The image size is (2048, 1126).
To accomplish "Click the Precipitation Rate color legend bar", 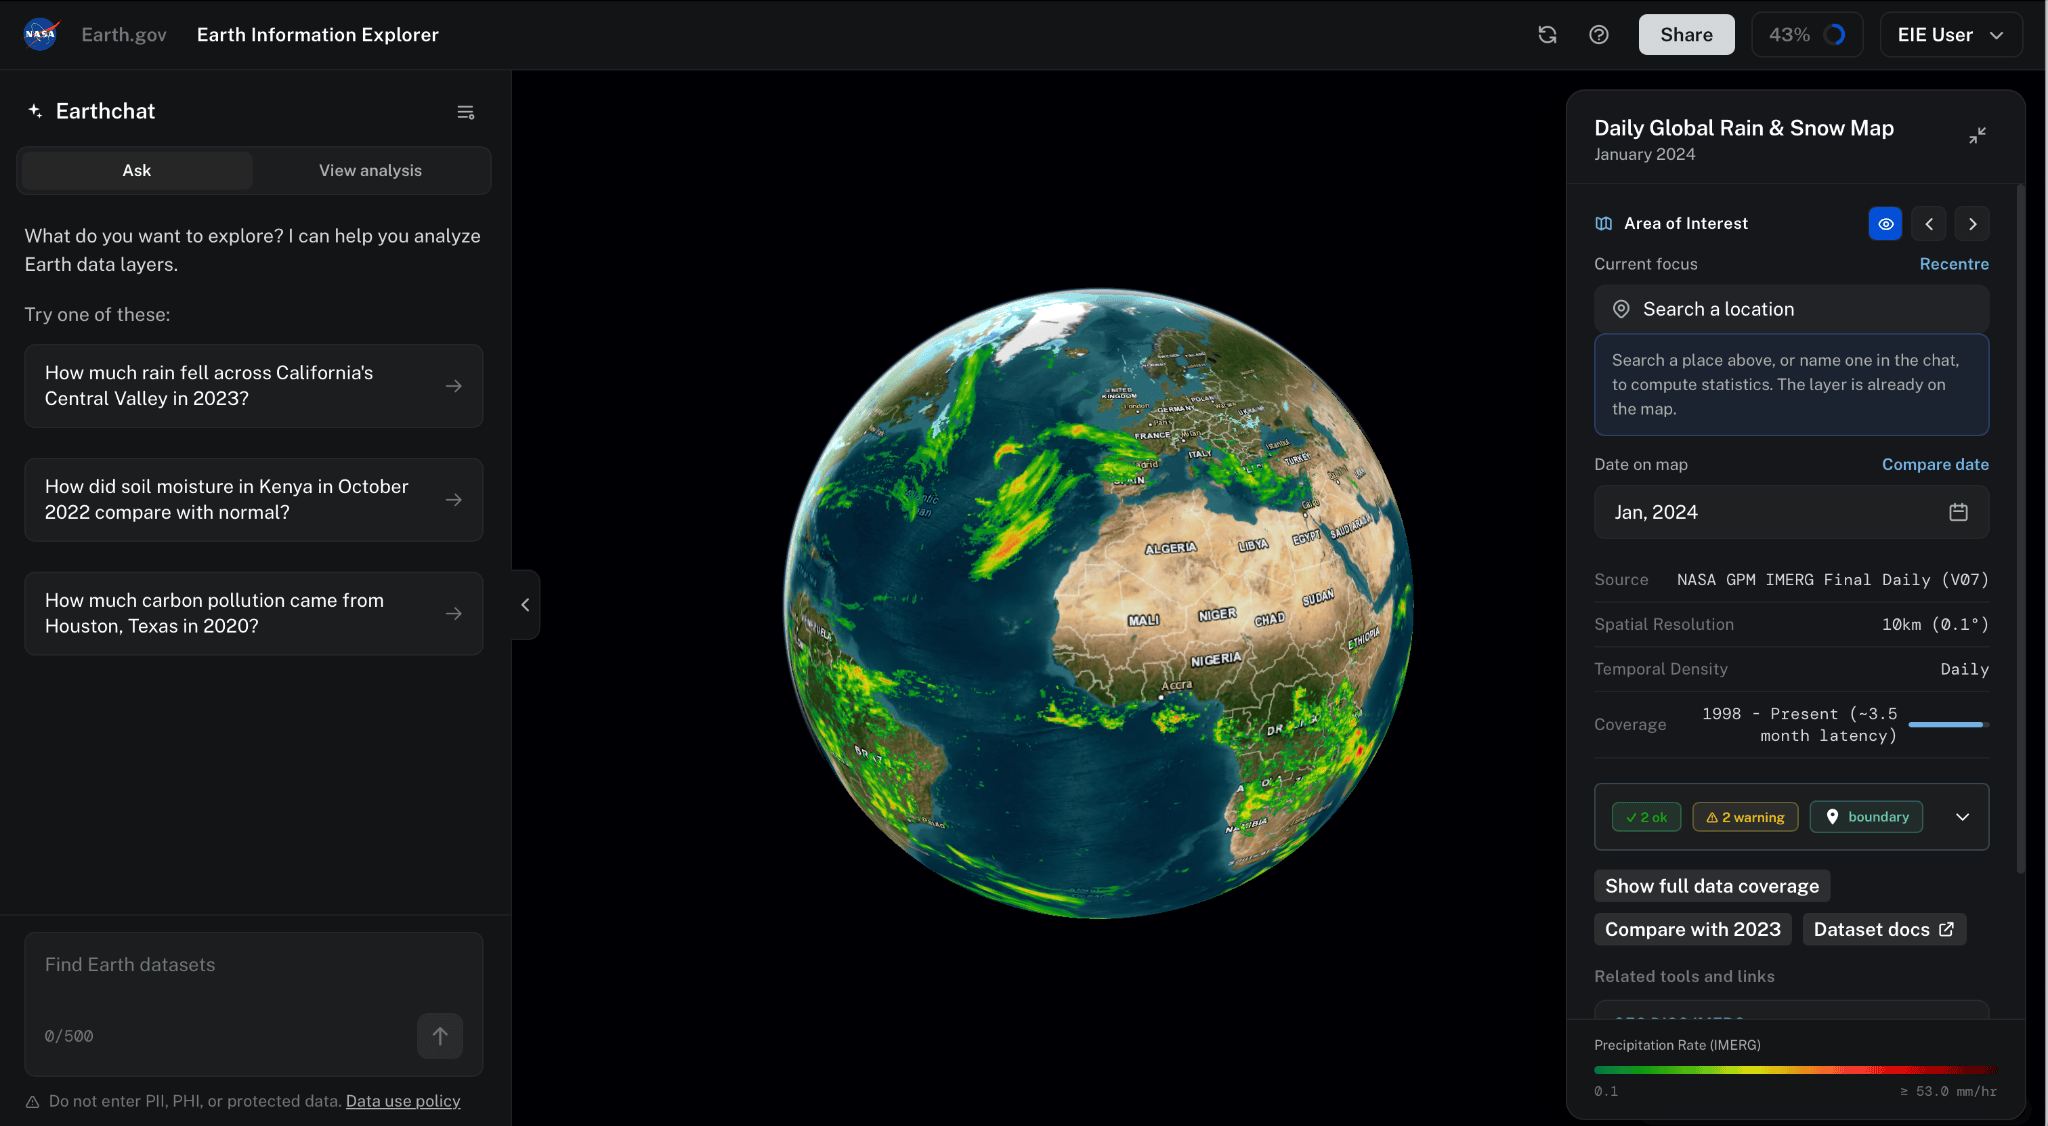I will click(1795, 1070).
